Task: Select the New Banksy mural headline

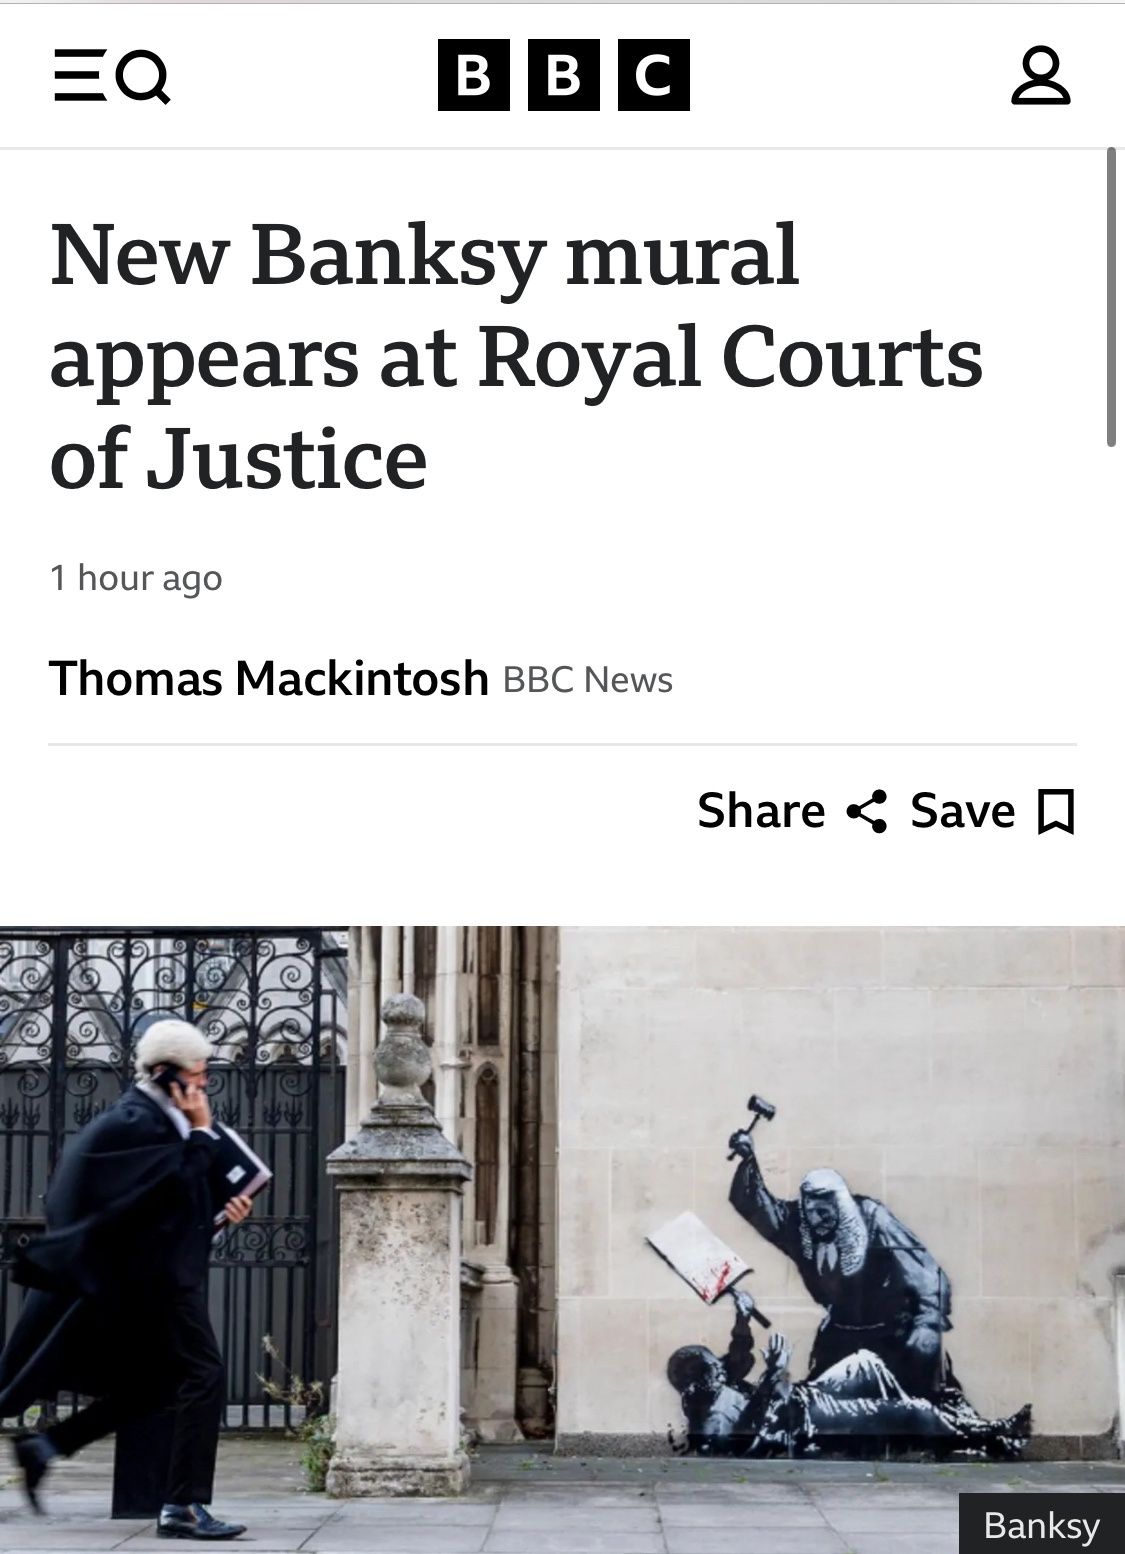Action: point(516,357)
